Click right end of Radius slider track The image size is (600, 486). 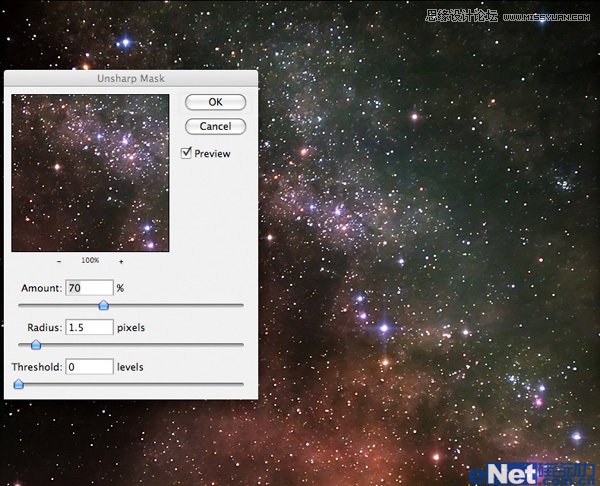pyautogui.click(x=241, y=345)
